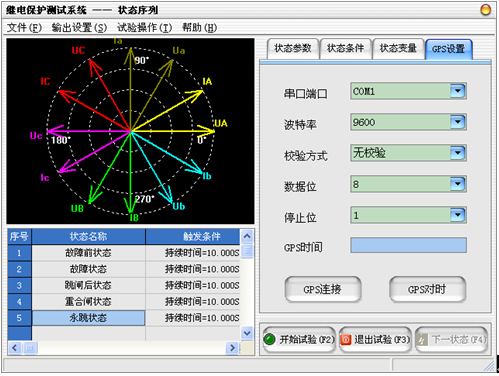Click the GPS对时 button
The image size is (499, 376).
[427, 289]
